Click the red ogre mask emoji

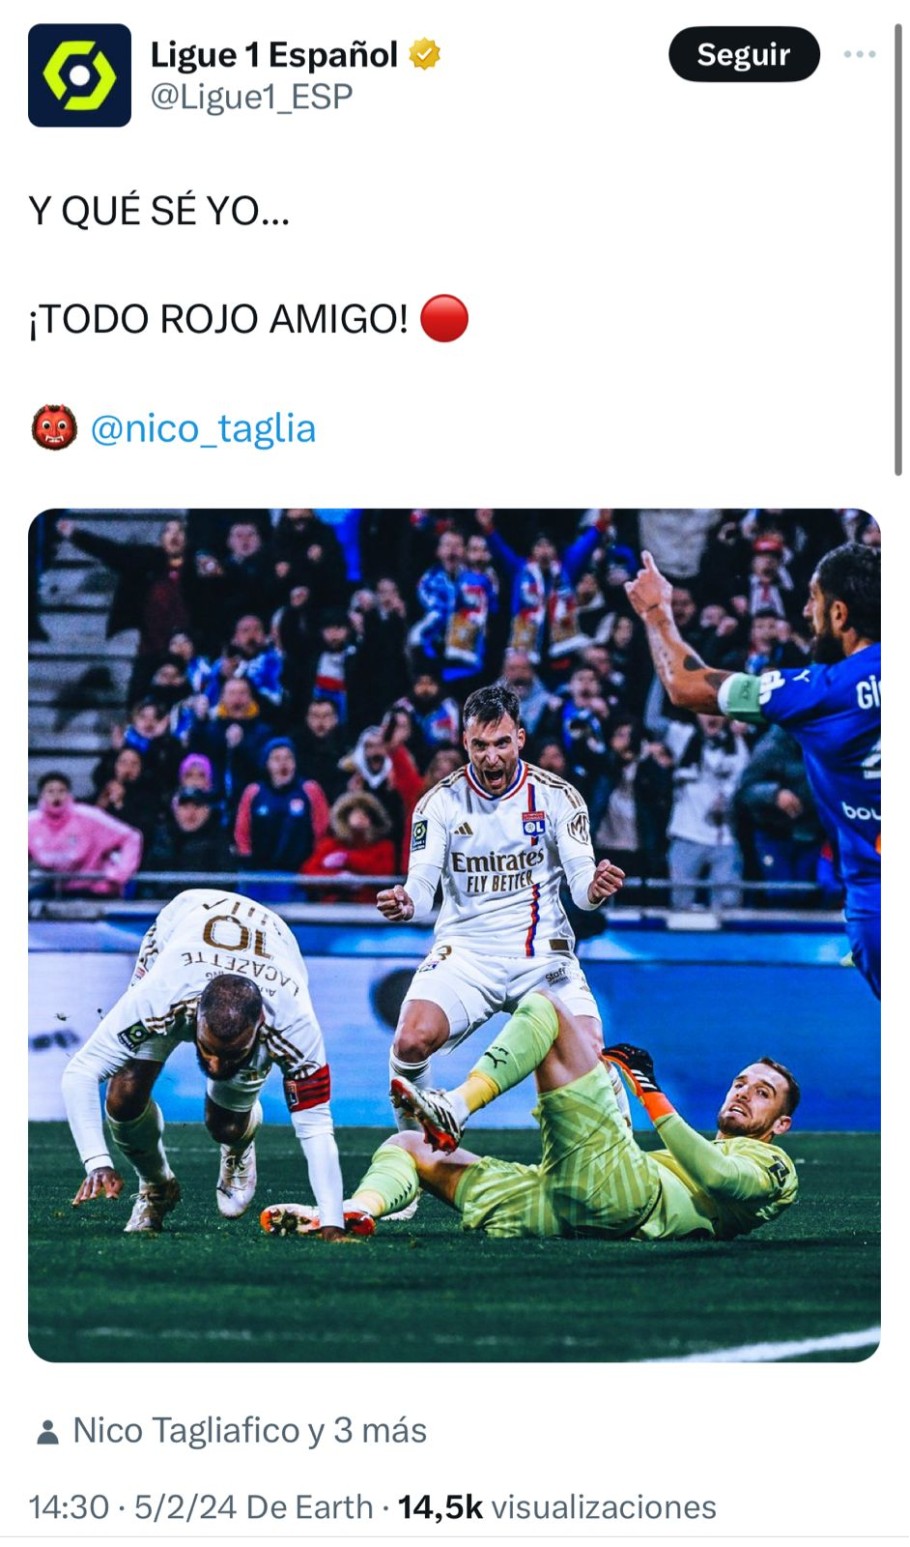(54, 428)
